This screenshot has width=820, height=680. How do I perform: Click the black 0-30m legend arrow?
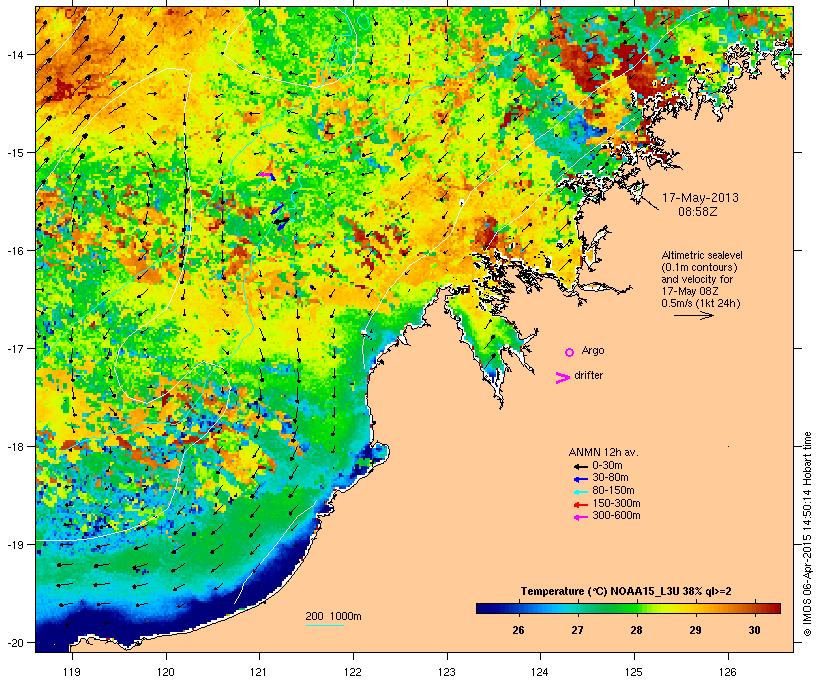tap(580, 467)
